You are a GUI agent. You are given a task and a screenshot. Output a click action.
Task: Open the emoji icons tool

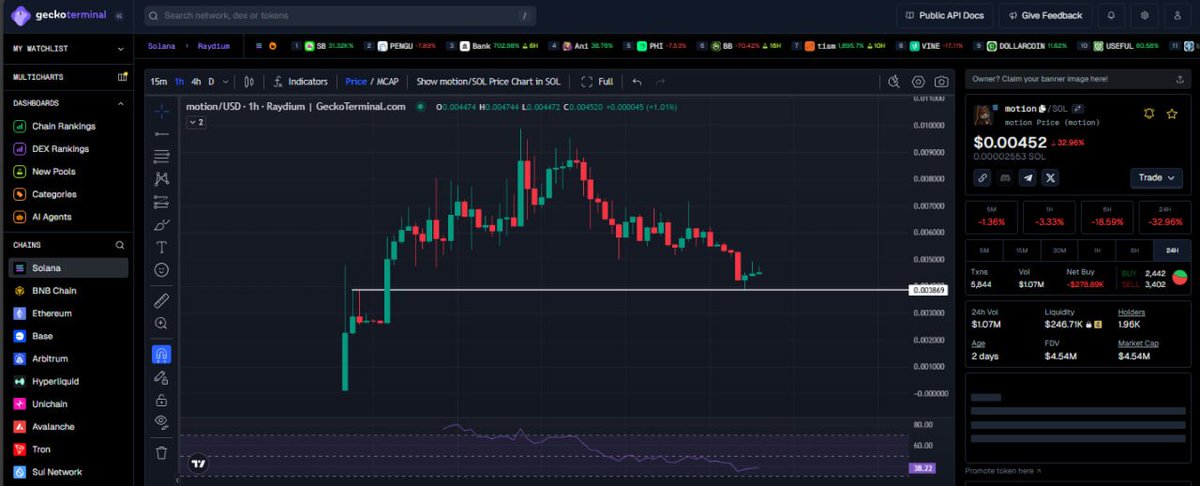click(x=162, y=270)
